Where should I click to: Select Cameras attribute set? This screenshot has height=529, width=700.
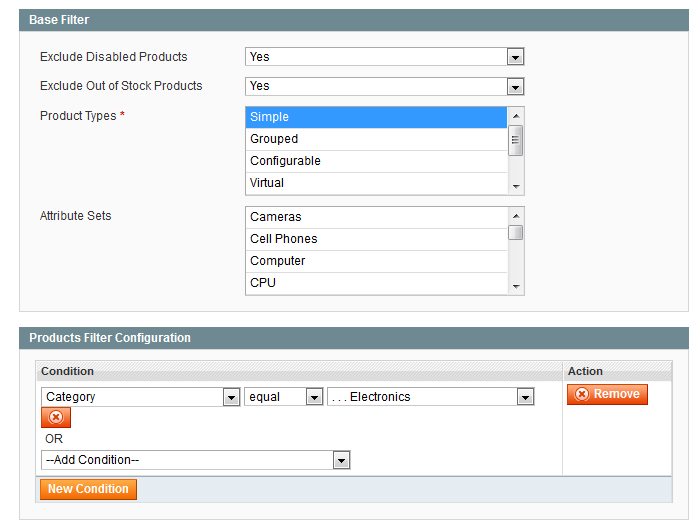[x=375, y=217]
